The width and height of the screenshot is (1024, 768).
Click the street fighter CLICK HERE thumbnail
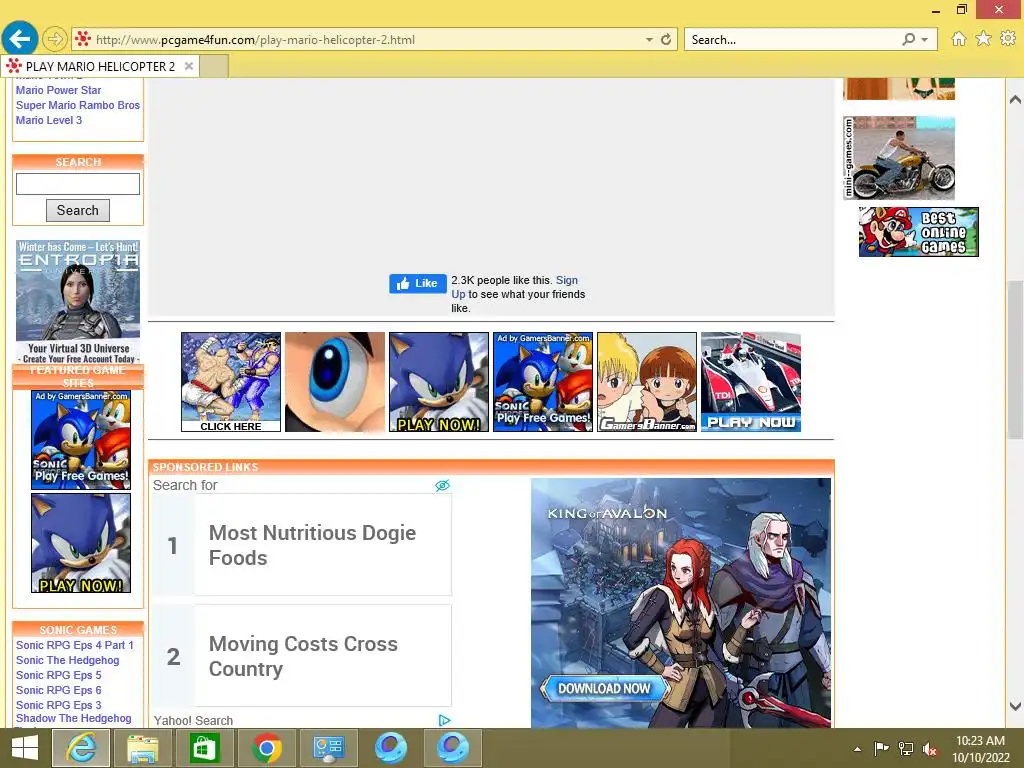pyautogui.click(x=231, y=382)
